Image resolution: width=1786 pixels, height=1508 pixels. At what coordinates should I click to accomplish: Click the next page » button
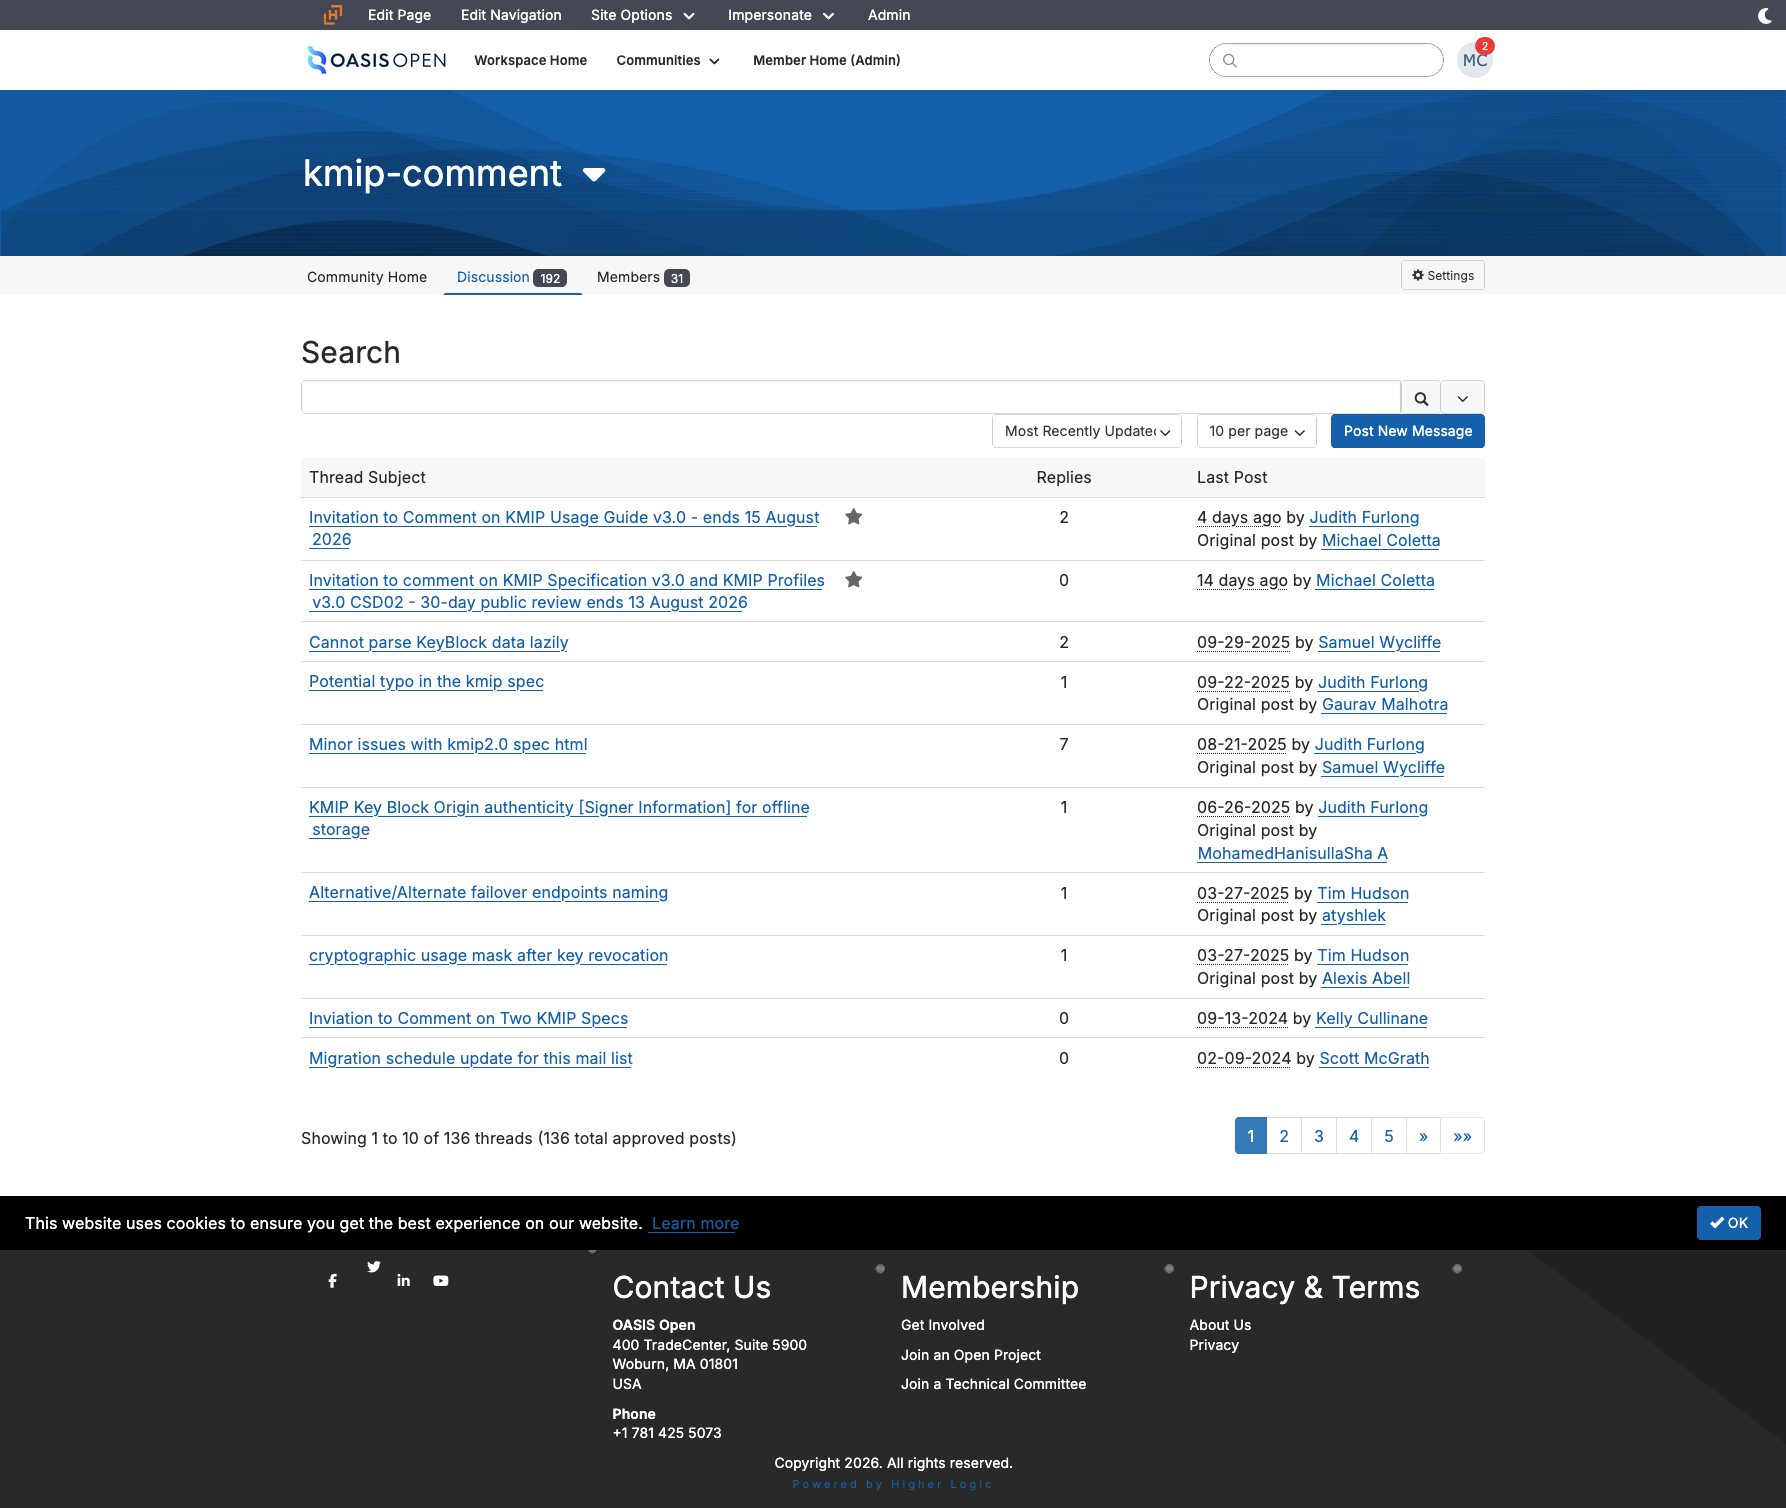click(1423, 1136)
